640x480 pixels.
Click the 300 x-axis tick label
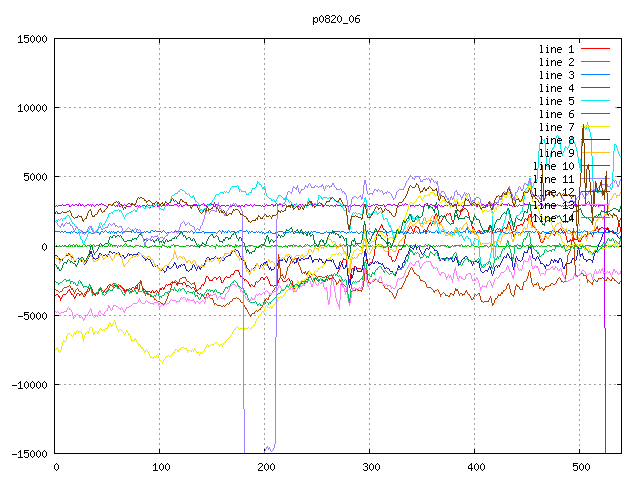point(369,467)
